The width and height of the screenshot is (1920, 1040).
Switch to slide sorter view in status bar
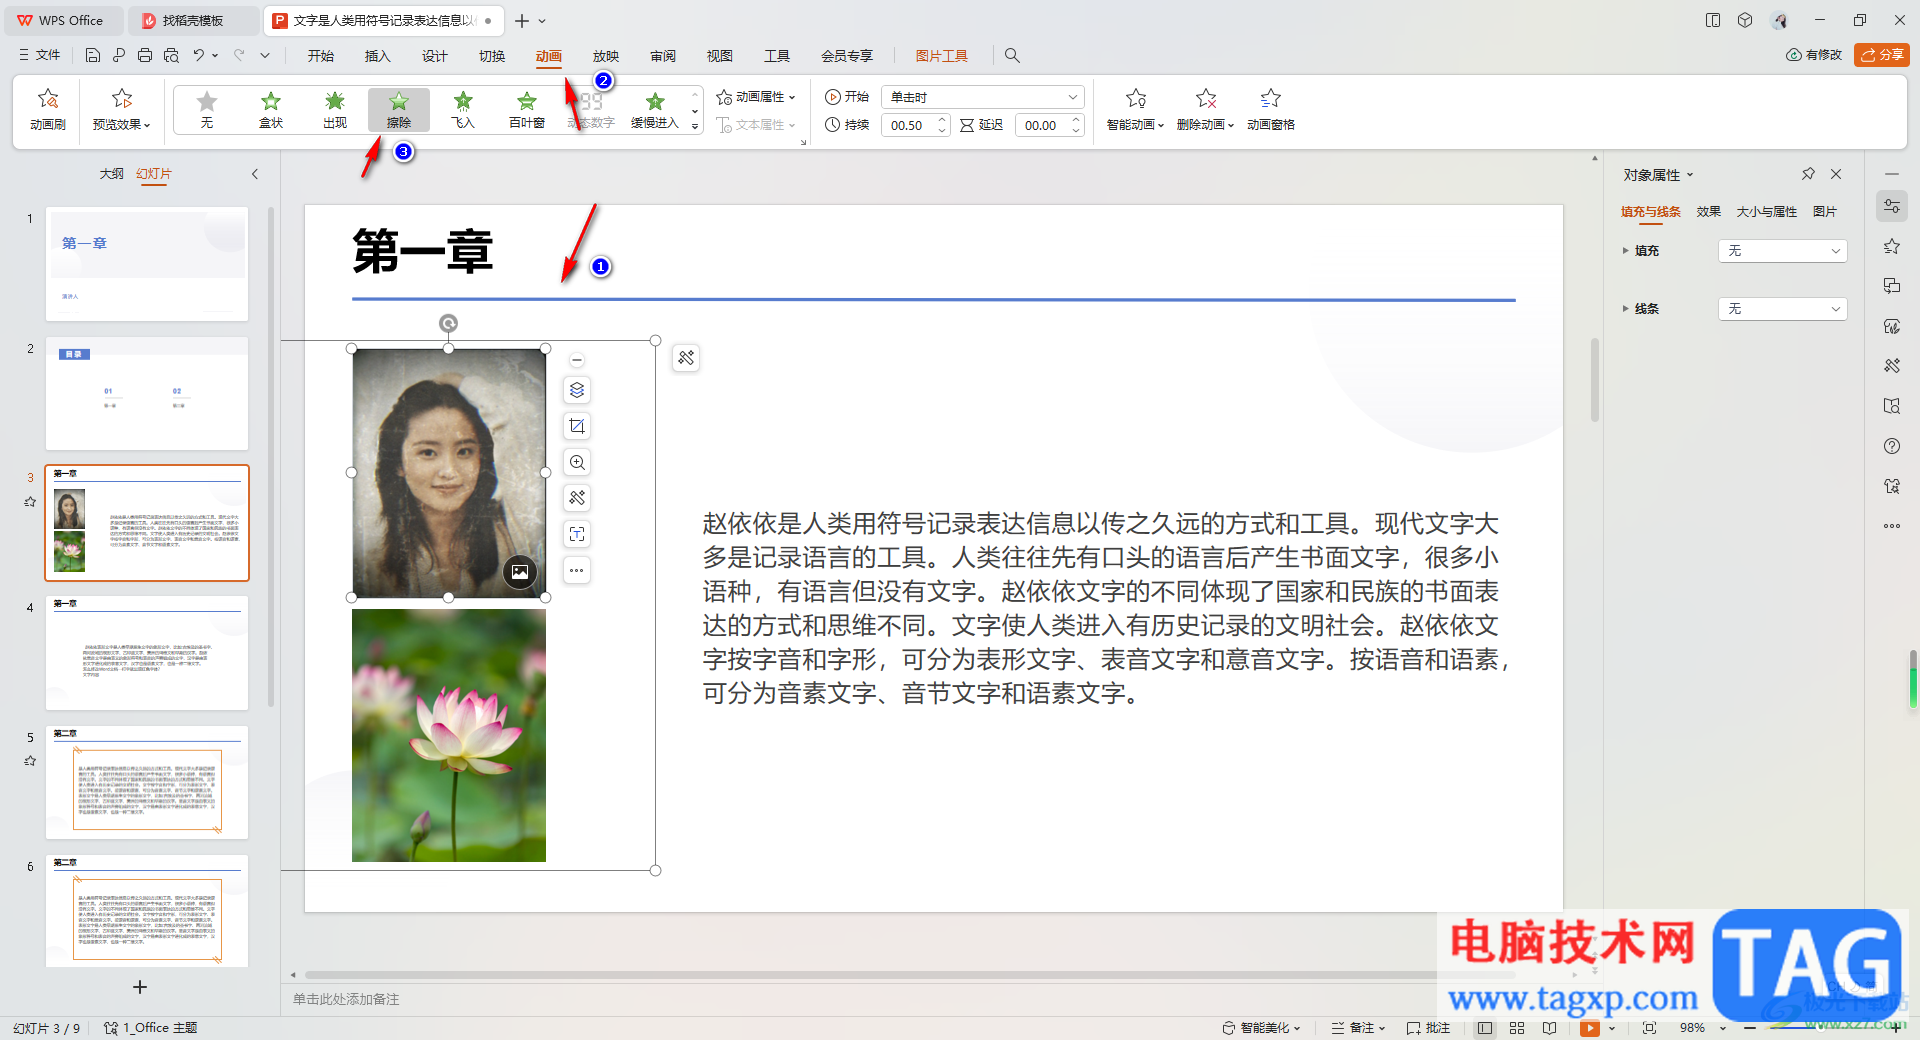(x=1517, y=1028)
